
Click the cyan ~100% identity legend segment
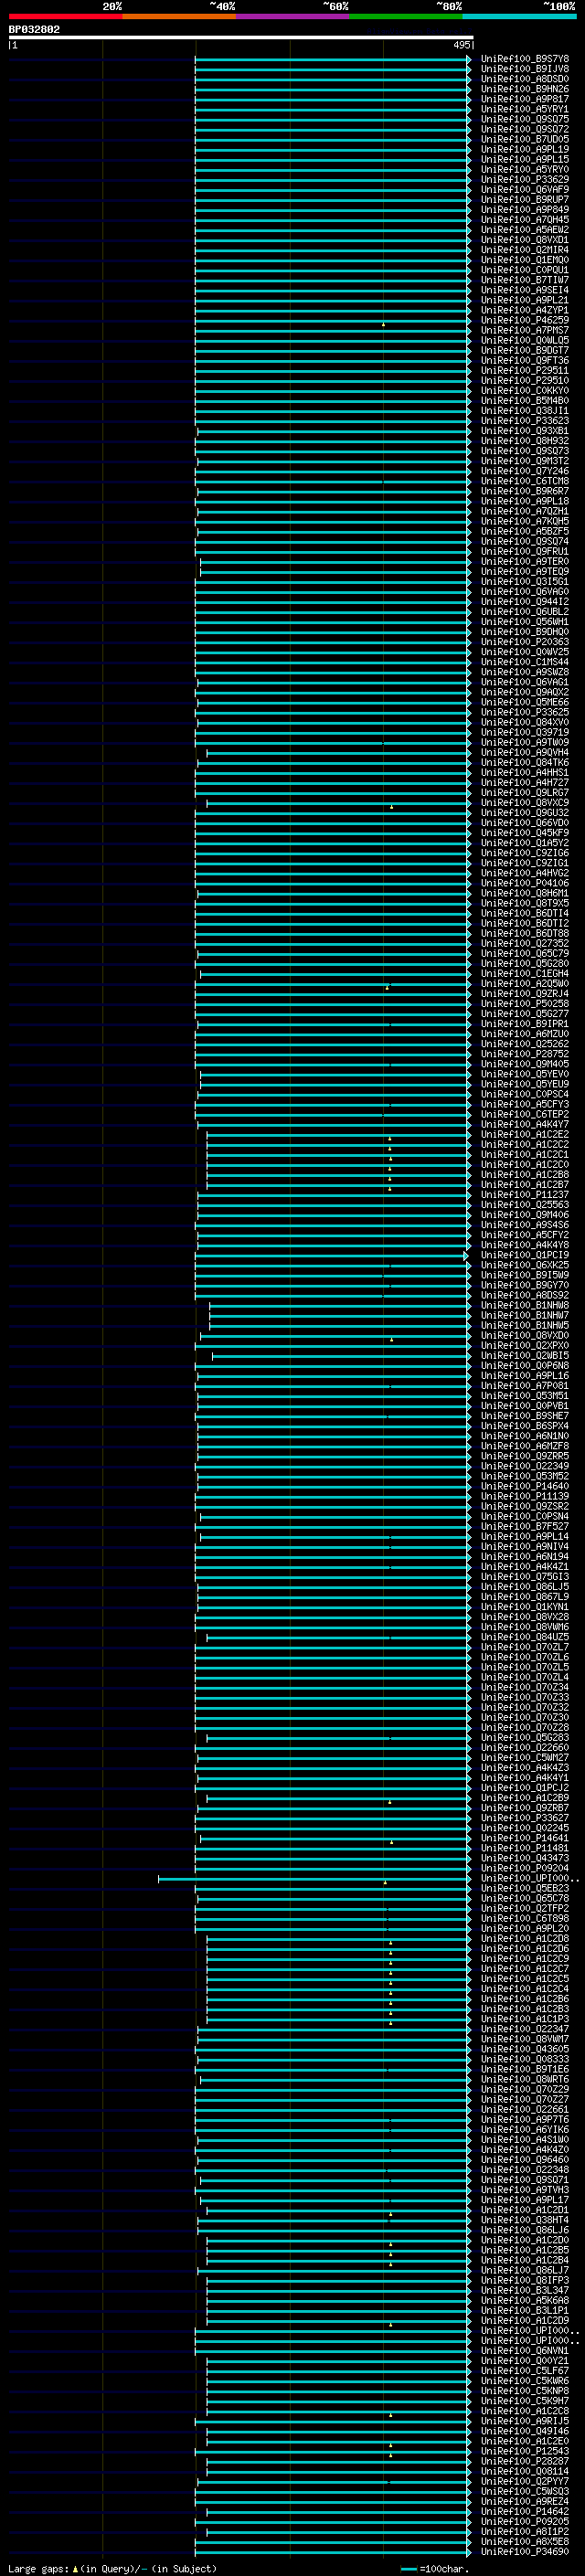tap(519, 16)
